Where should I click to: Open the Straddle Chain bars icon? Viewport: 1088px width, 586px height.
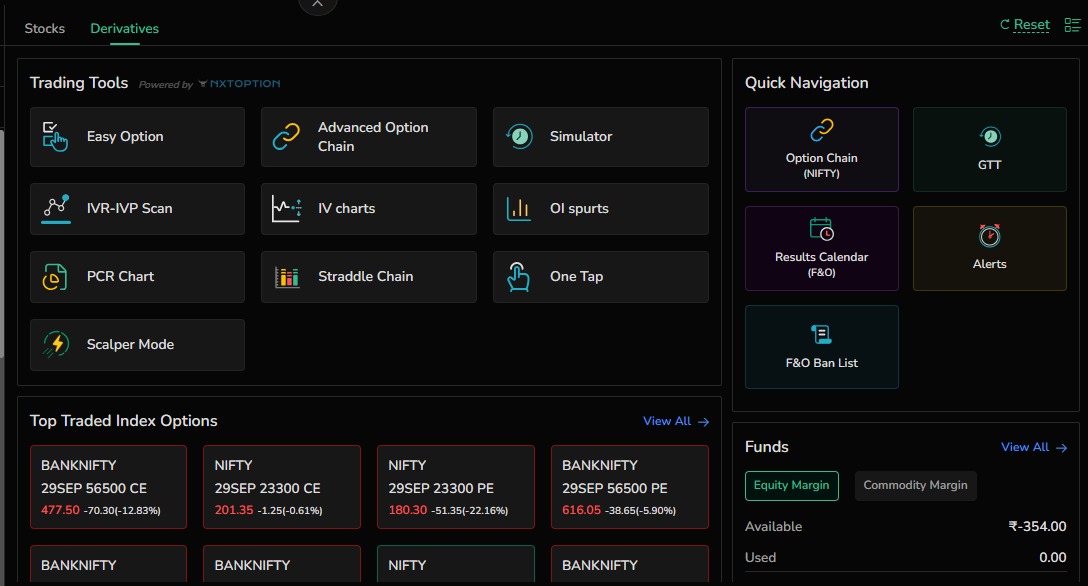(287, 277)
